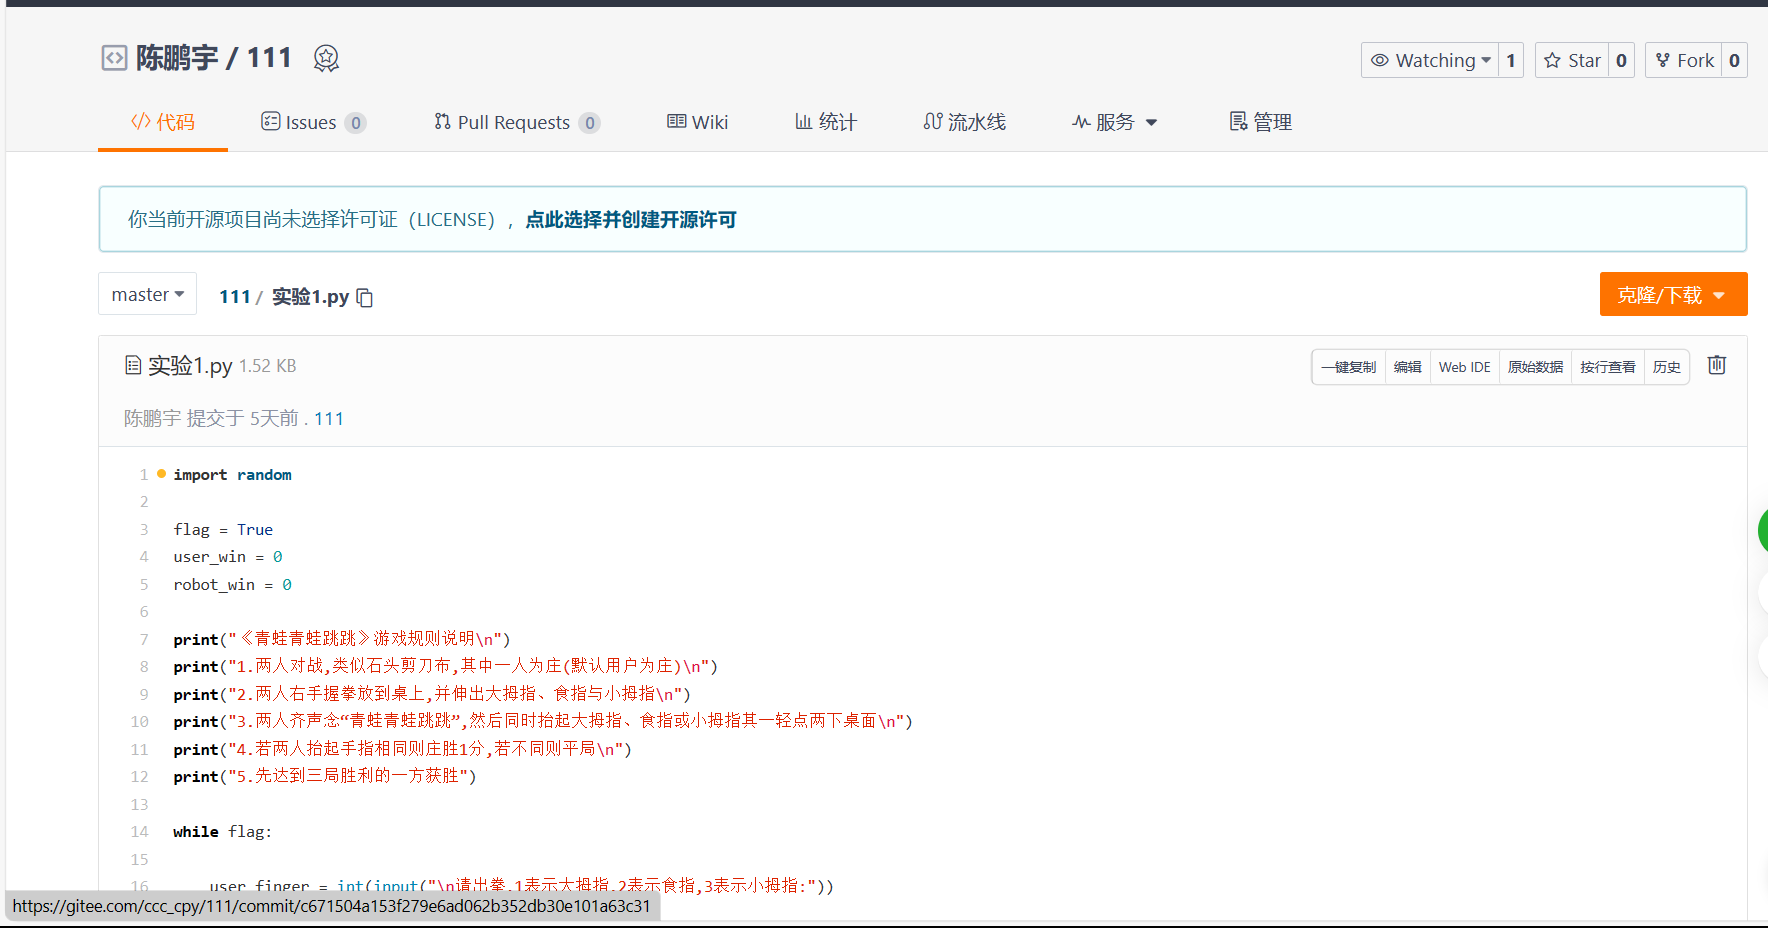Click the Pull Requests branch icon

pos(442,121)
